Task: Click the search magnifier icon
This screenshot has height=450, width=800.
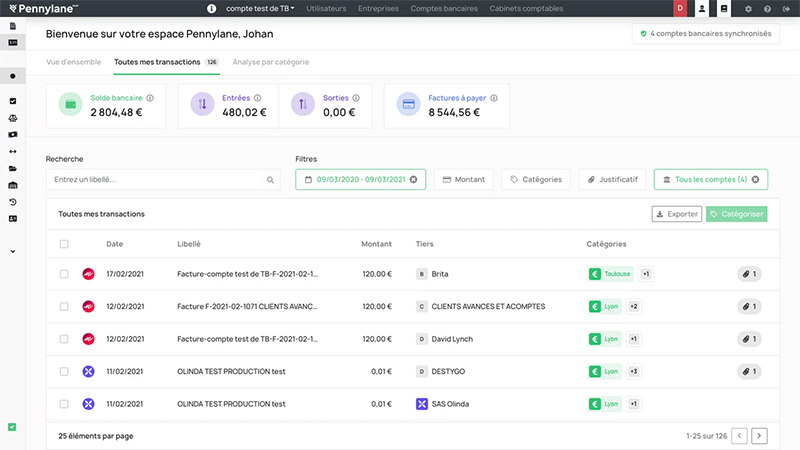Action: pos(270,180)
